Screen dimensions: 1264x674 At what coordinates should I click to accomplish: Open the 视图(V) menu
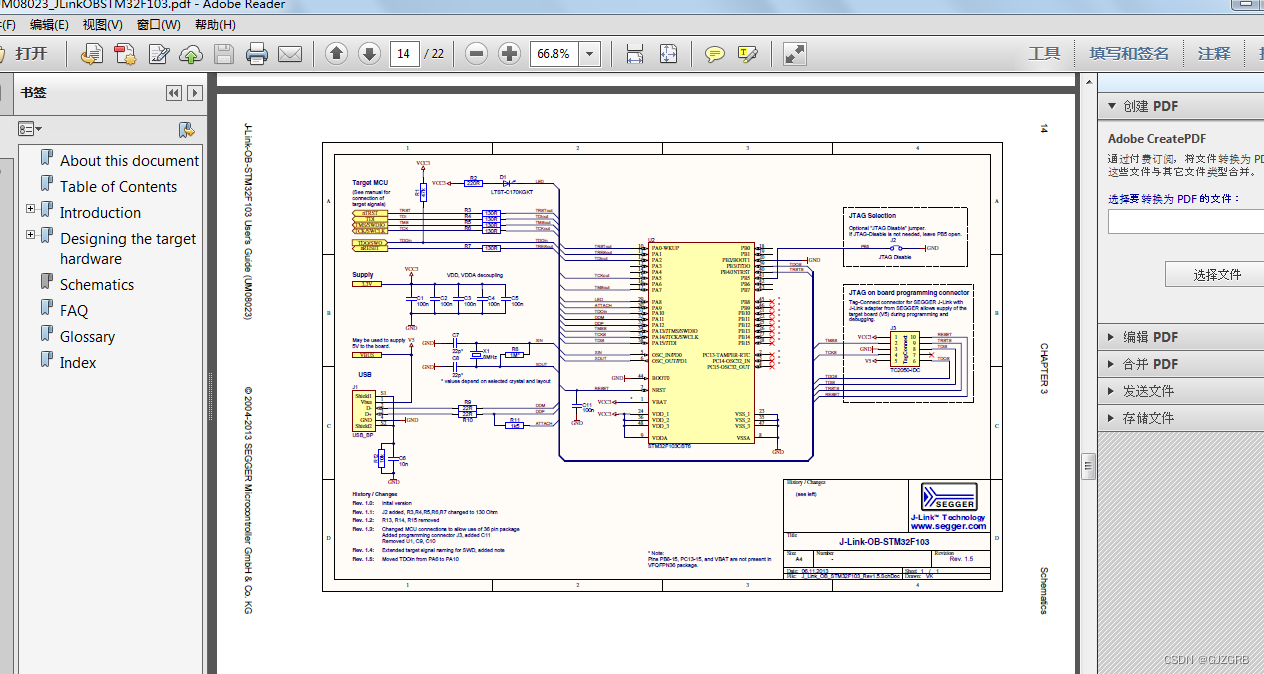point(103,24)
